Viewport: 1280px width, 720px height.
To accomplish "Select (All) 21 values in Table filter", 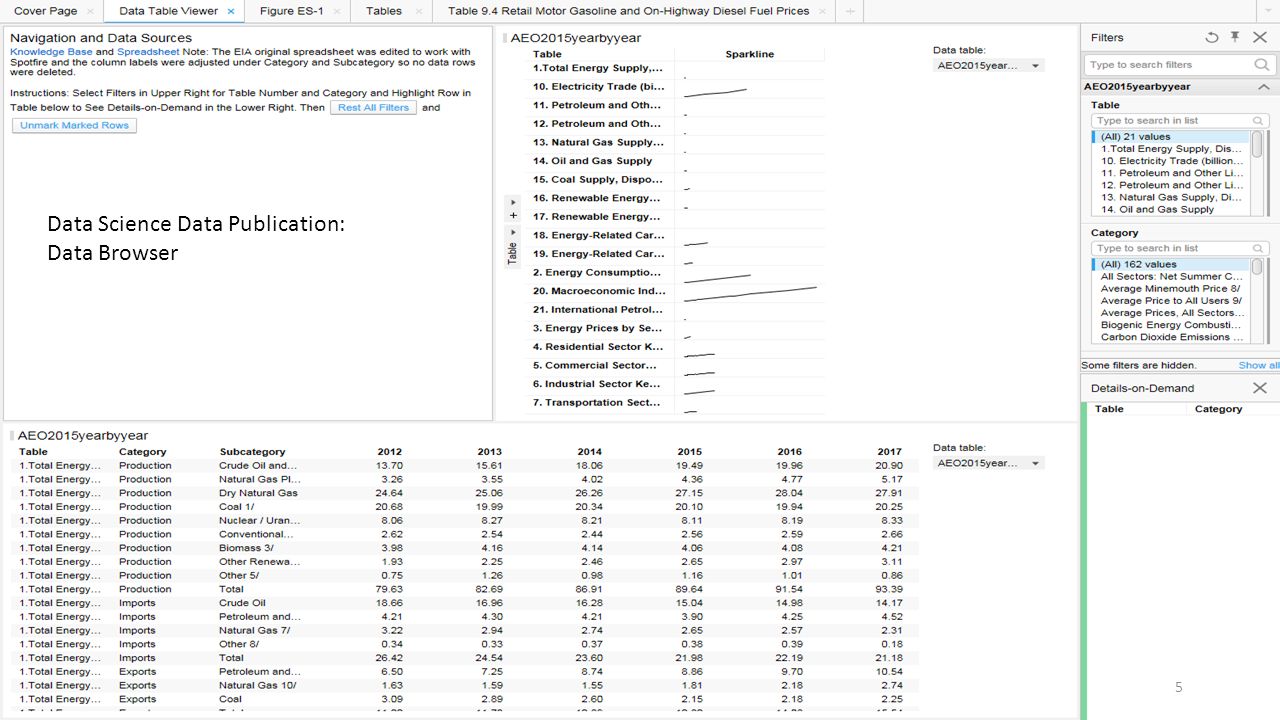I will [1171, 136].
